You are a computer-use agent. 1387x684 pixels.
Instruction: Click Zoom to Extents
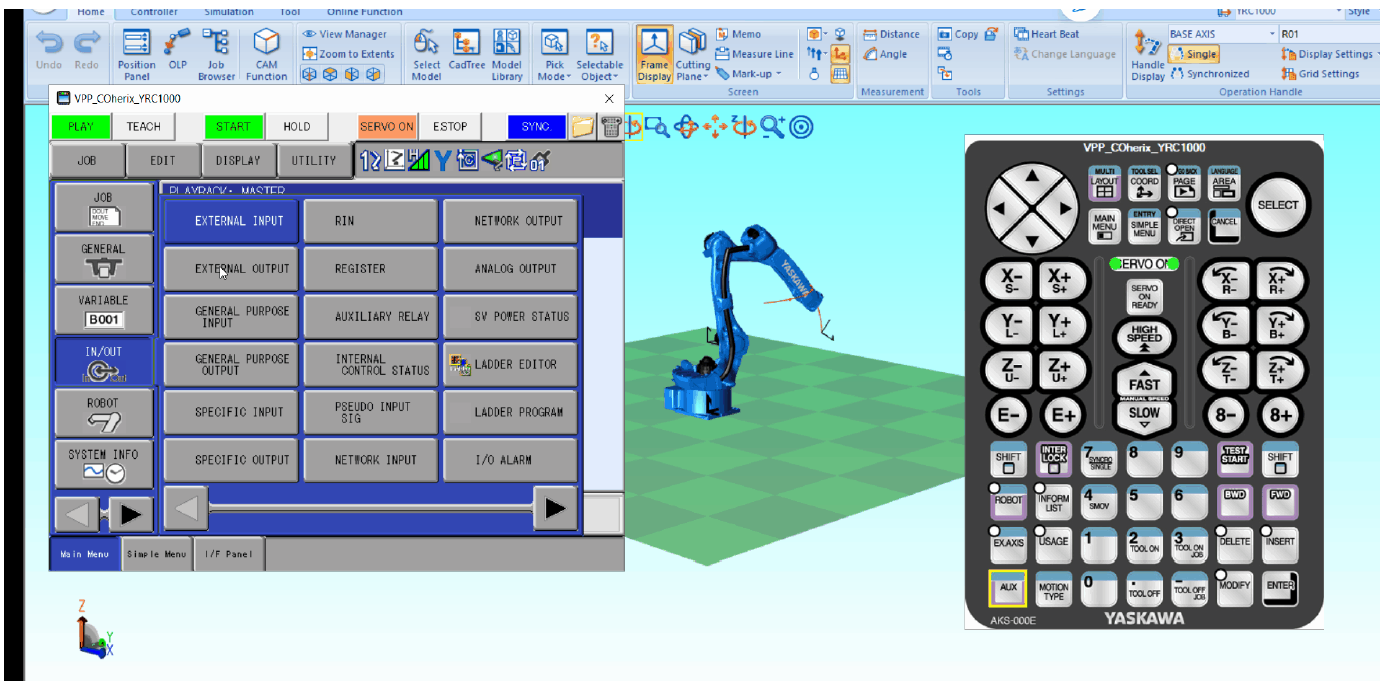[x=349, y=54]
